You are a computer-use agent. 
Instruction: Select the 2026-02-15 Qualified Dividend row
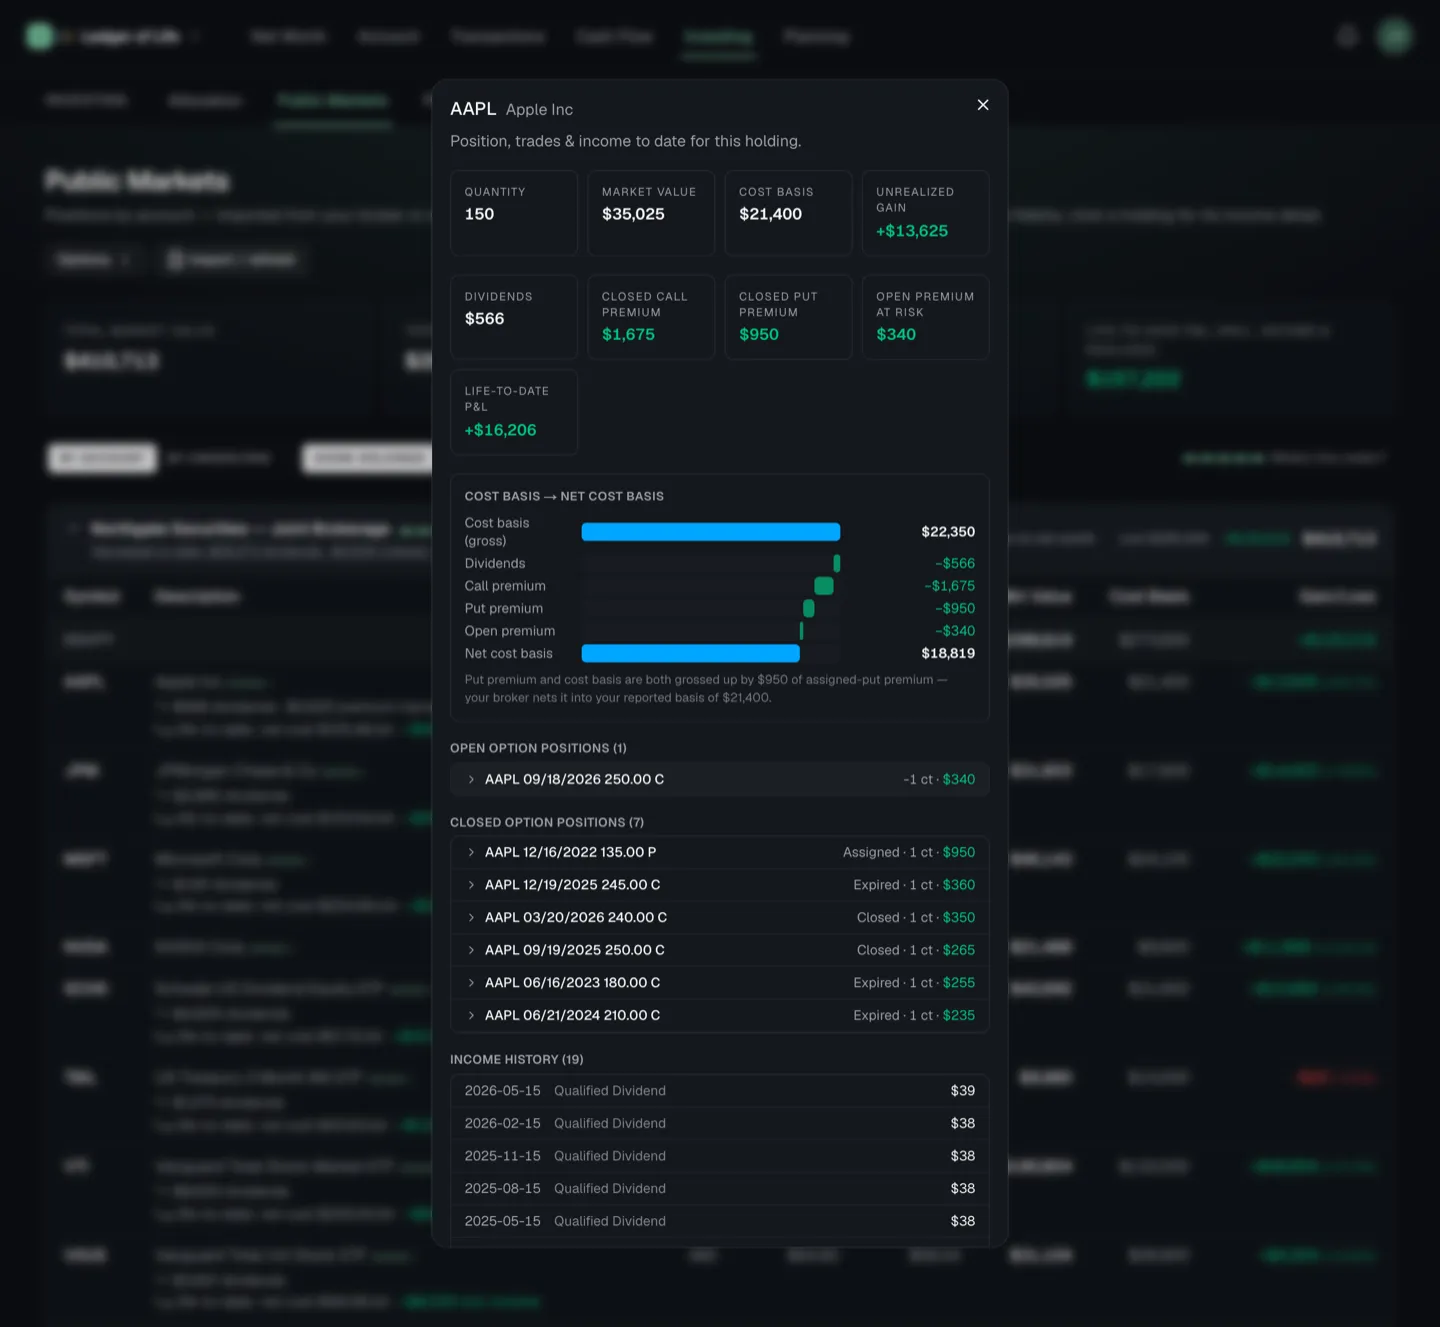pyautogui.click(x=720, y=1123)
